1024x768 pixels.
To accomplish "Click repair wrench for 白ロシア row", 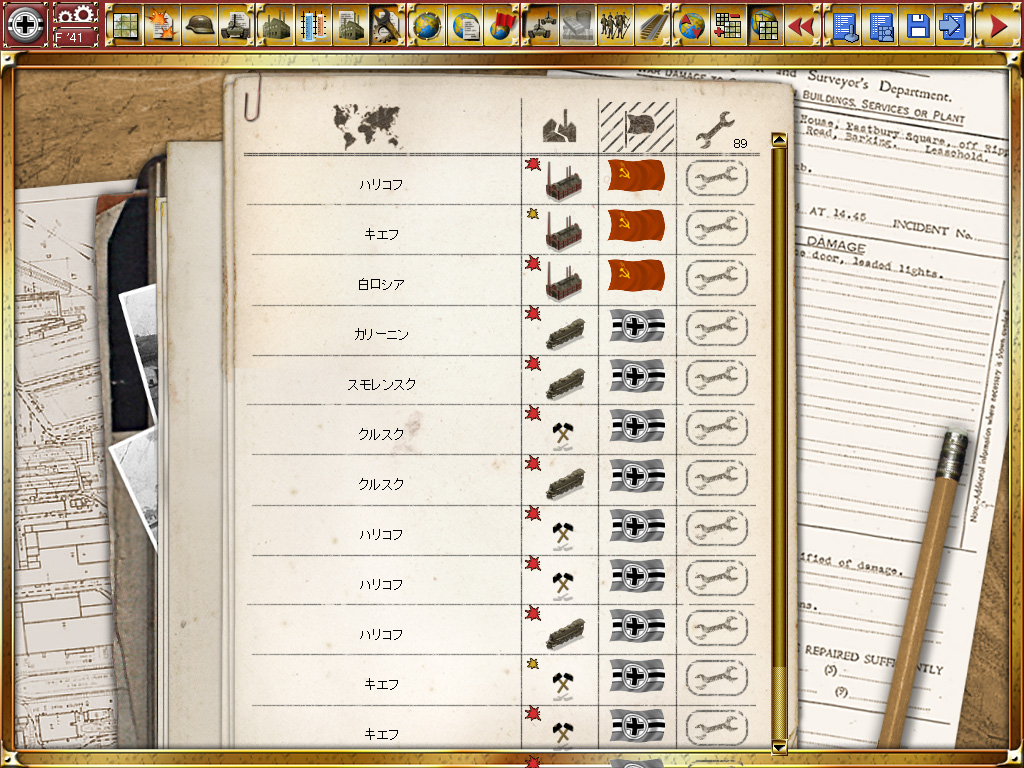I will [716, 278].
